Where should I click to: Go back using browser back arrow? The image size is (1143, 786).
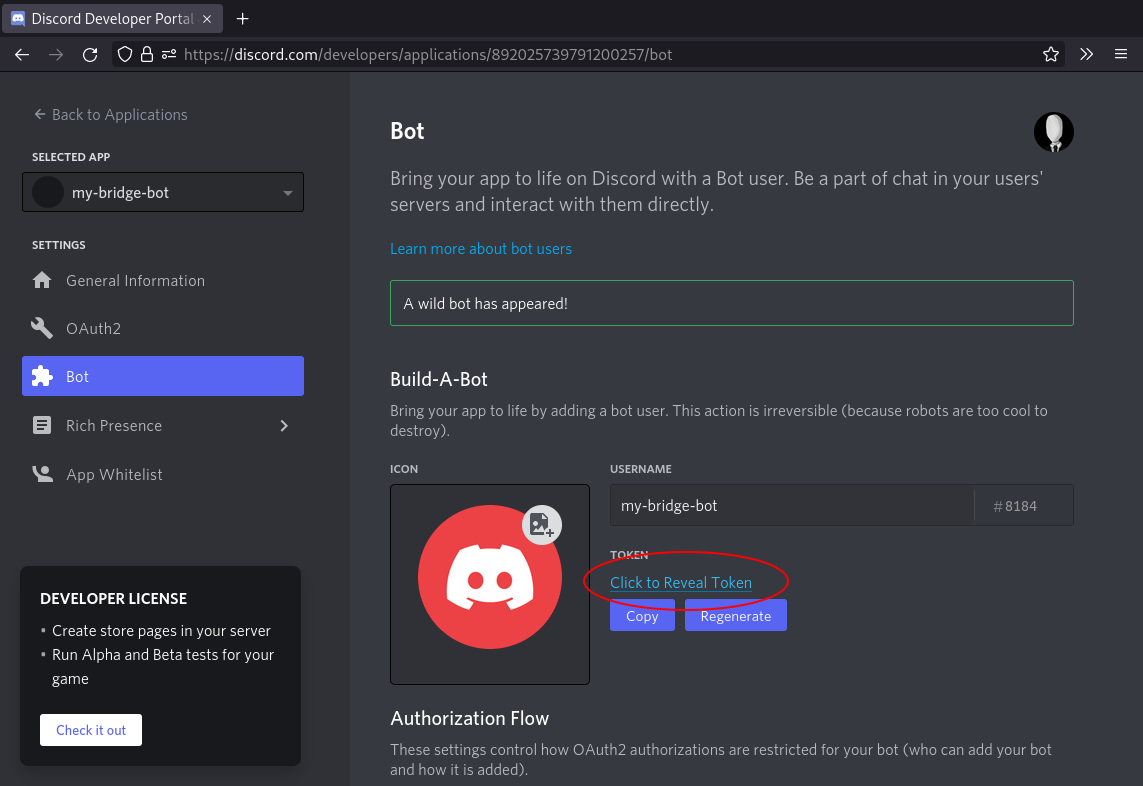pyautogui.click(x=22, y=55)
